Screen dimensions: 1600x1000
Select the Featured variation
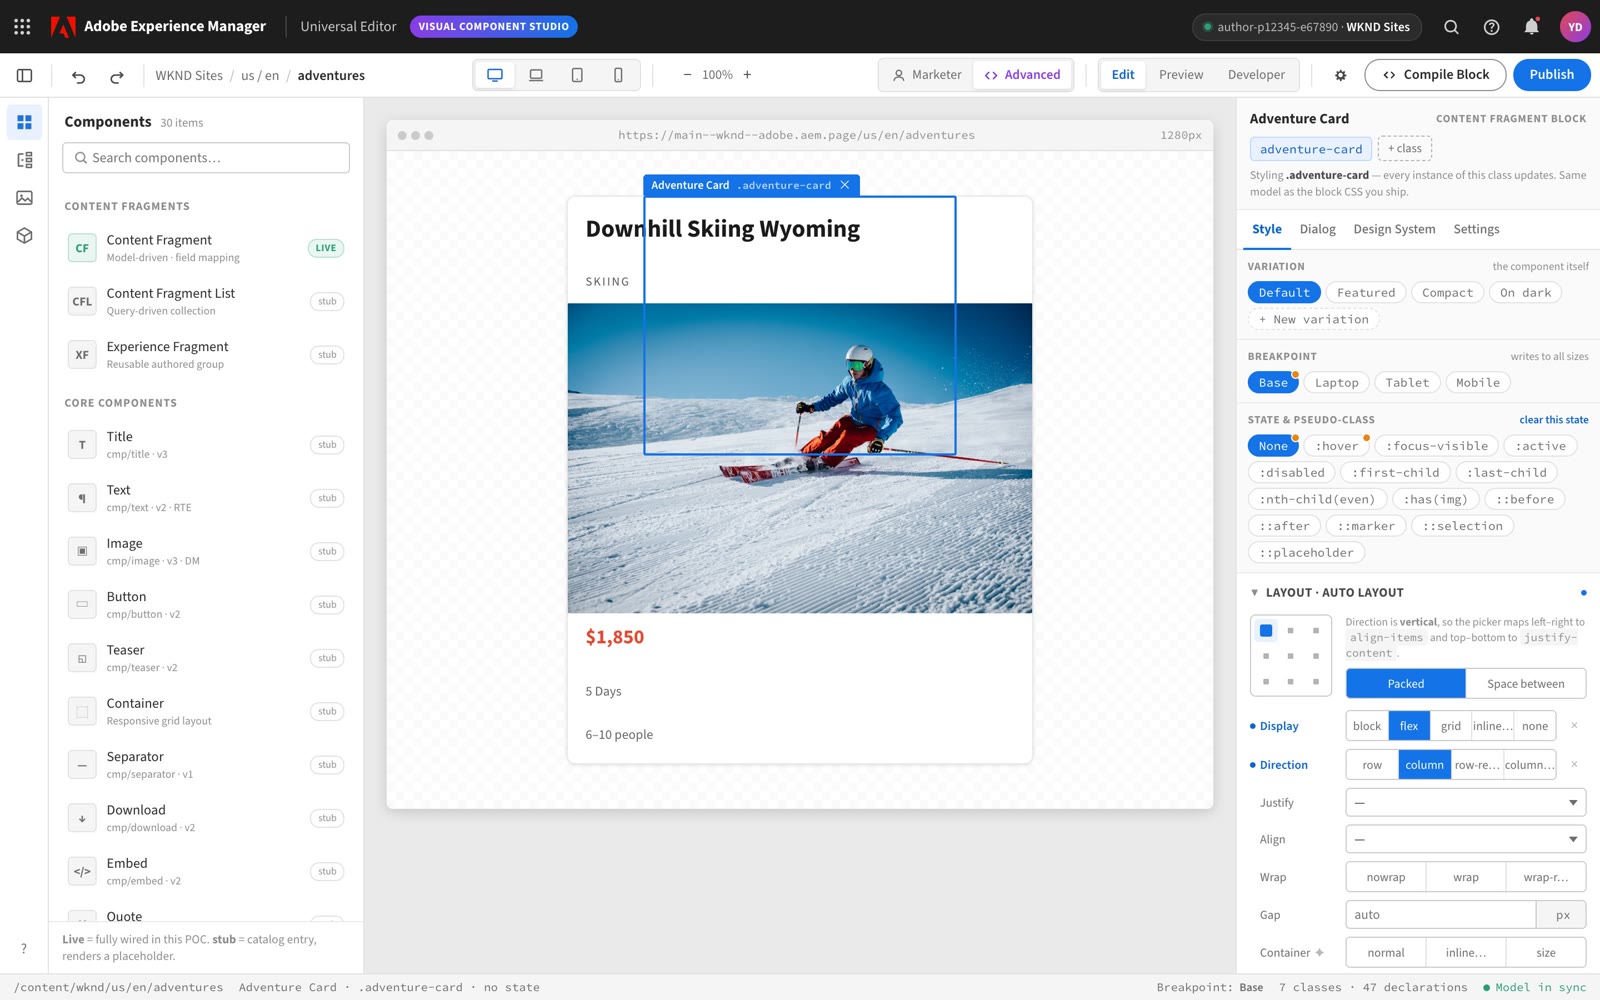click(x=1366, y=293)
